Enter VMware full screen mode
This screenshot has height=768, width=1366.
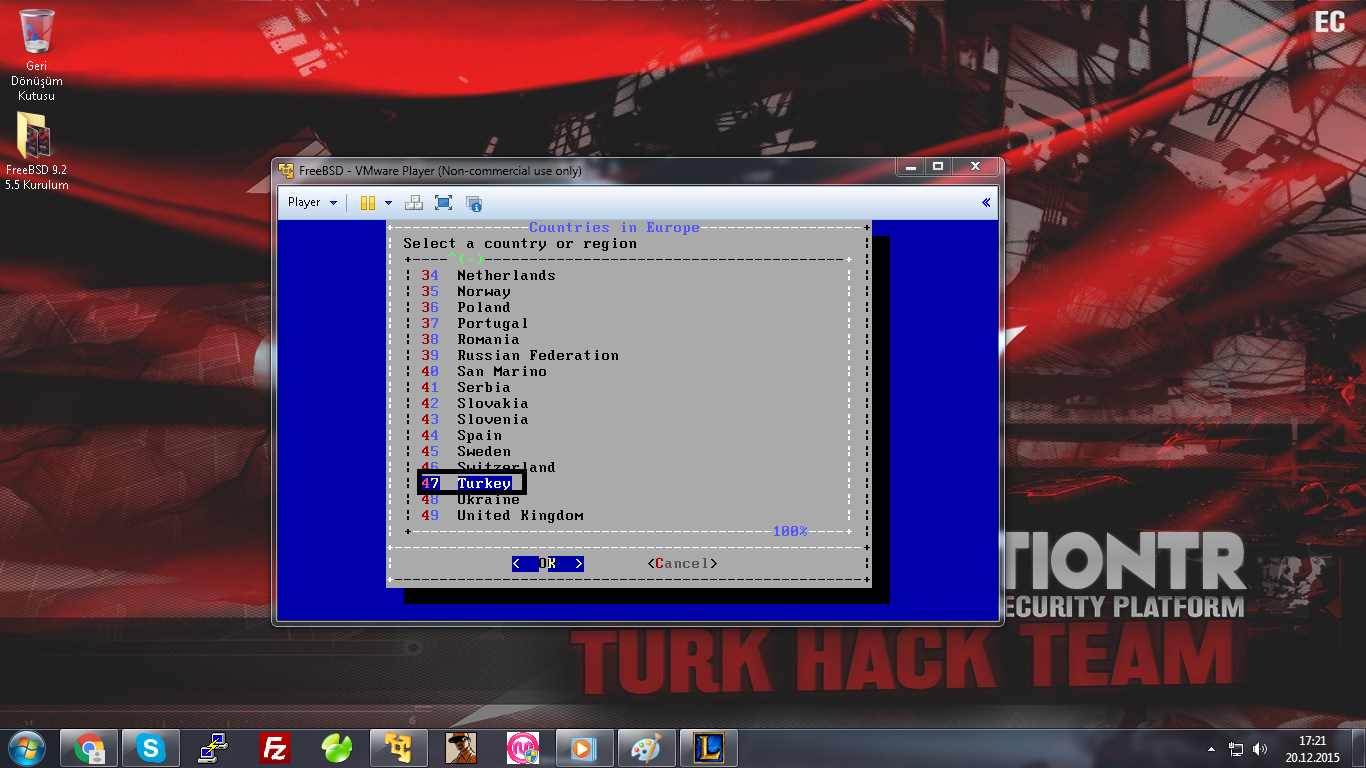444,202
